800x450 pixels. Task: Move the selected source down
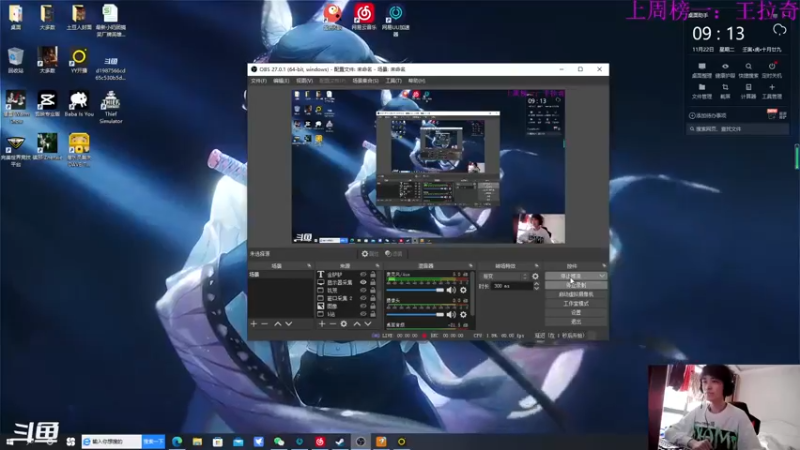coord(368,324)
